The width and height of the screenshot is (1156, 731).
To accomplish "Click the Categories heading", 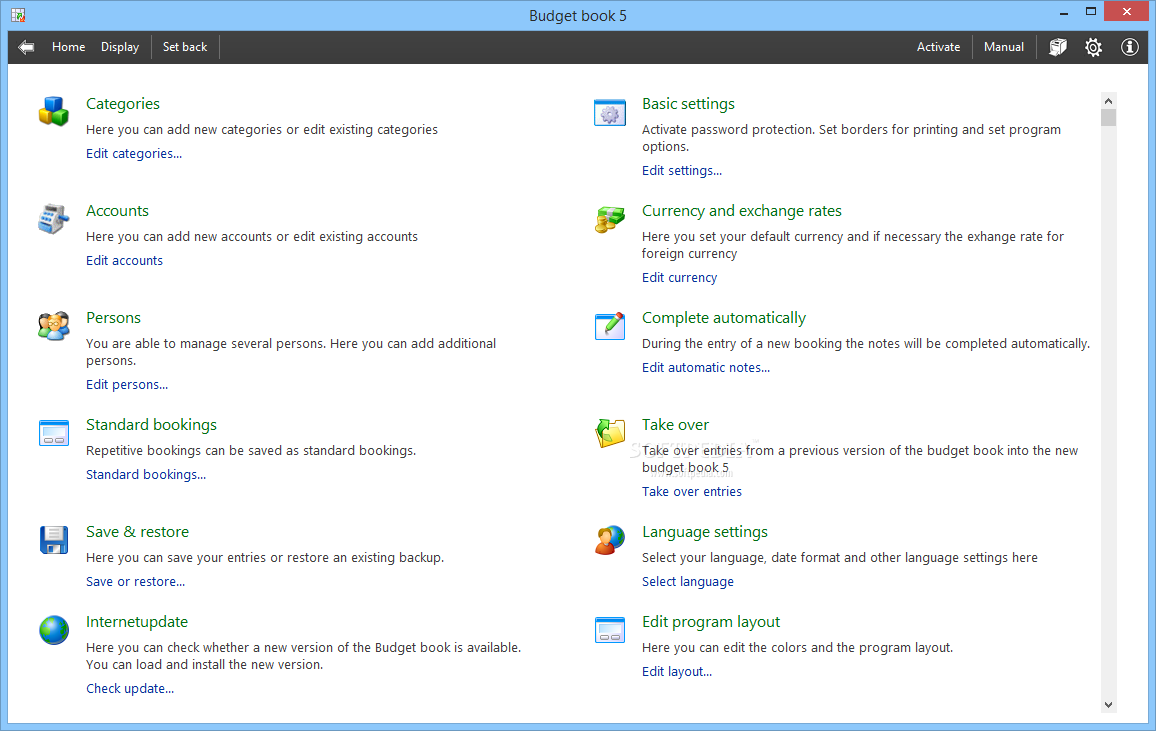I will tap(122, 104).
